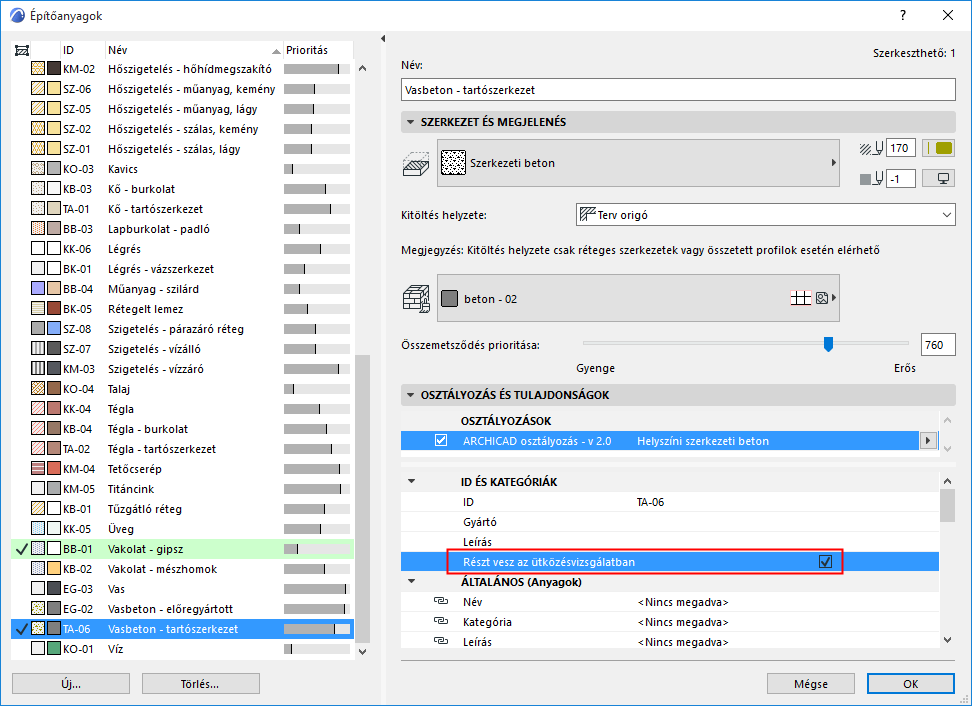Image resolution: width=972 pixels, height=706 pixels.
Task: Click the Új... button
Action: 71,684
